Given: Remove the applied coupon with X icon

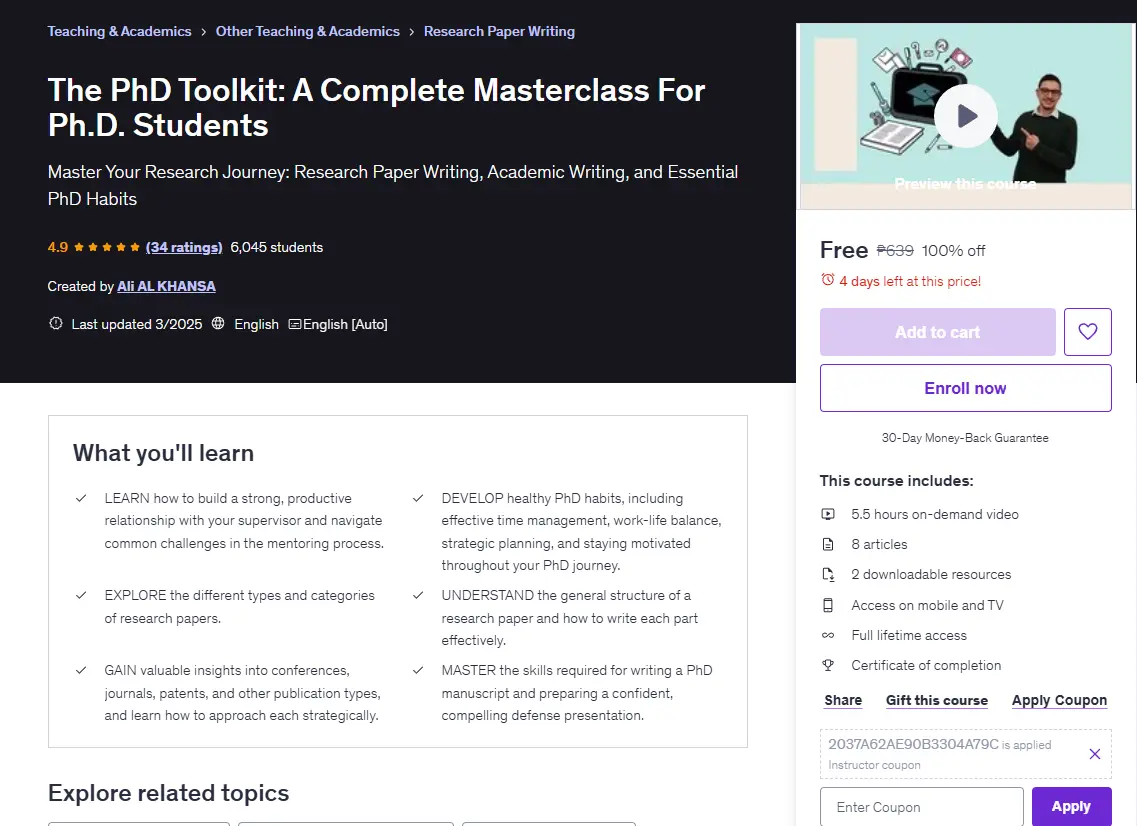Looking at the screenshot, I should (1095, 754).
